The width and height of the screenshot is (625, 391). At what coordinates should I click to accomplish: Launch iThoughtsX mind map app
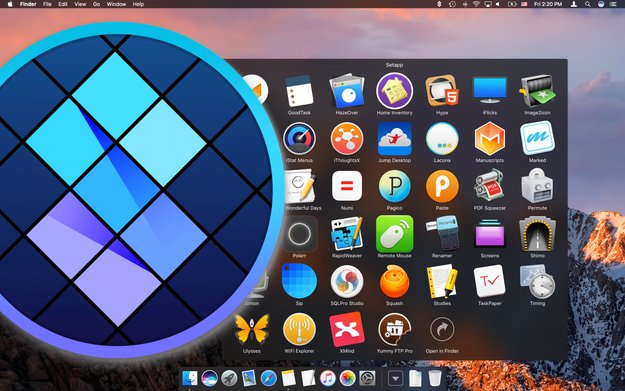(347, 139)
